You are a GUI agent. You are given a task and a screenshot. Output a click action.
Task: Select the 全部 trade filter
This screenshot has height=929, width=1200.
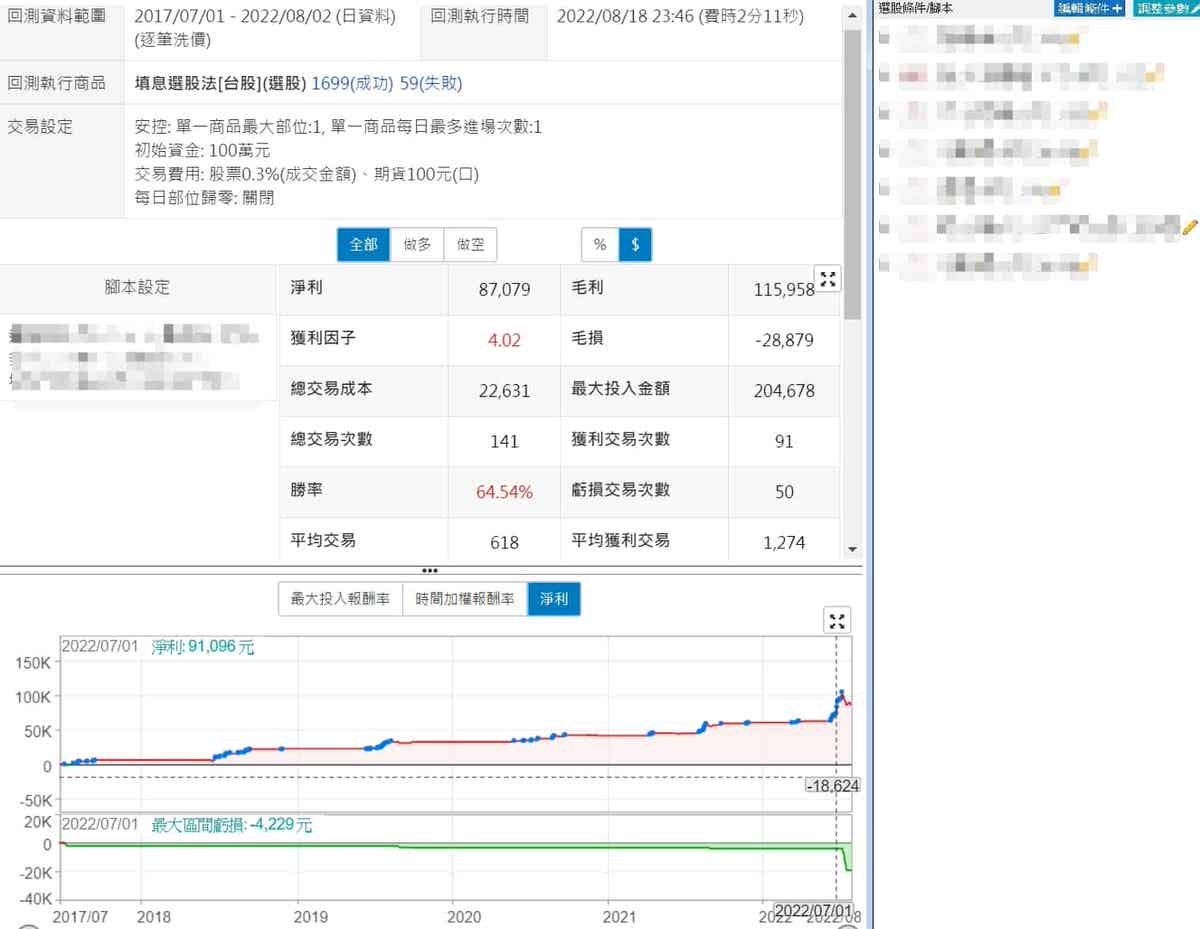363,245
